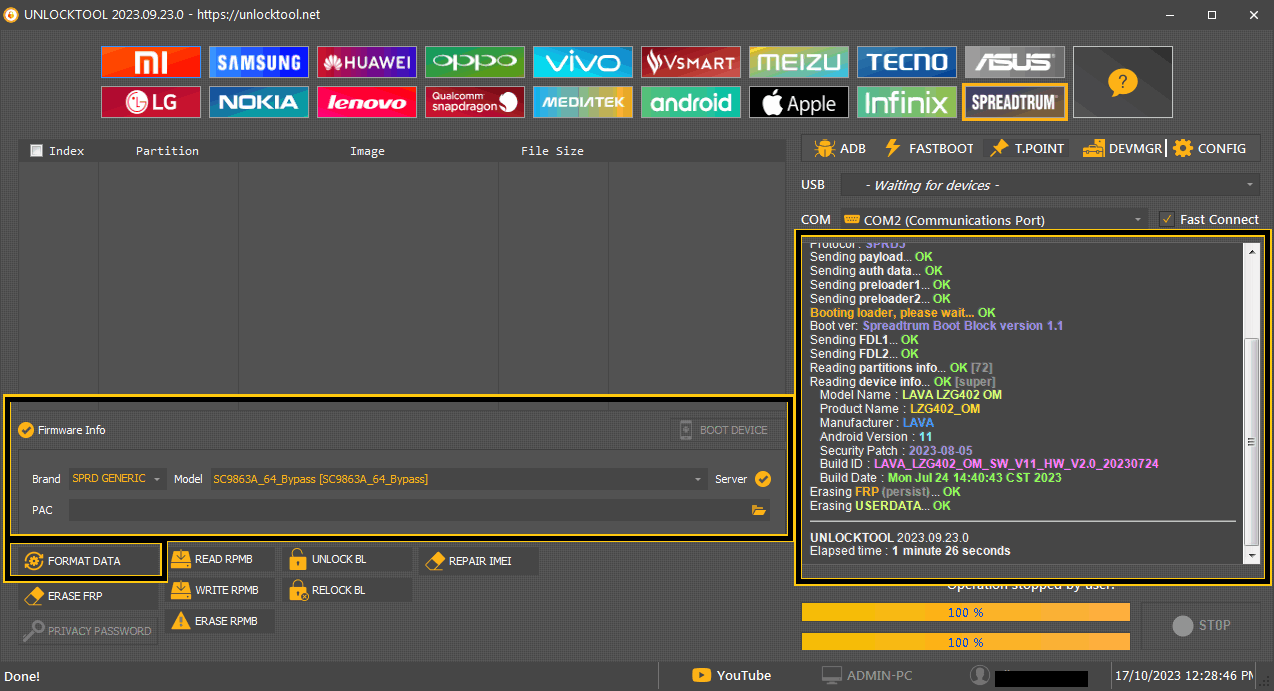Check the Index select-all checkbox
This screenshot has height=691, width=1274.
click(x=37, y=151)
